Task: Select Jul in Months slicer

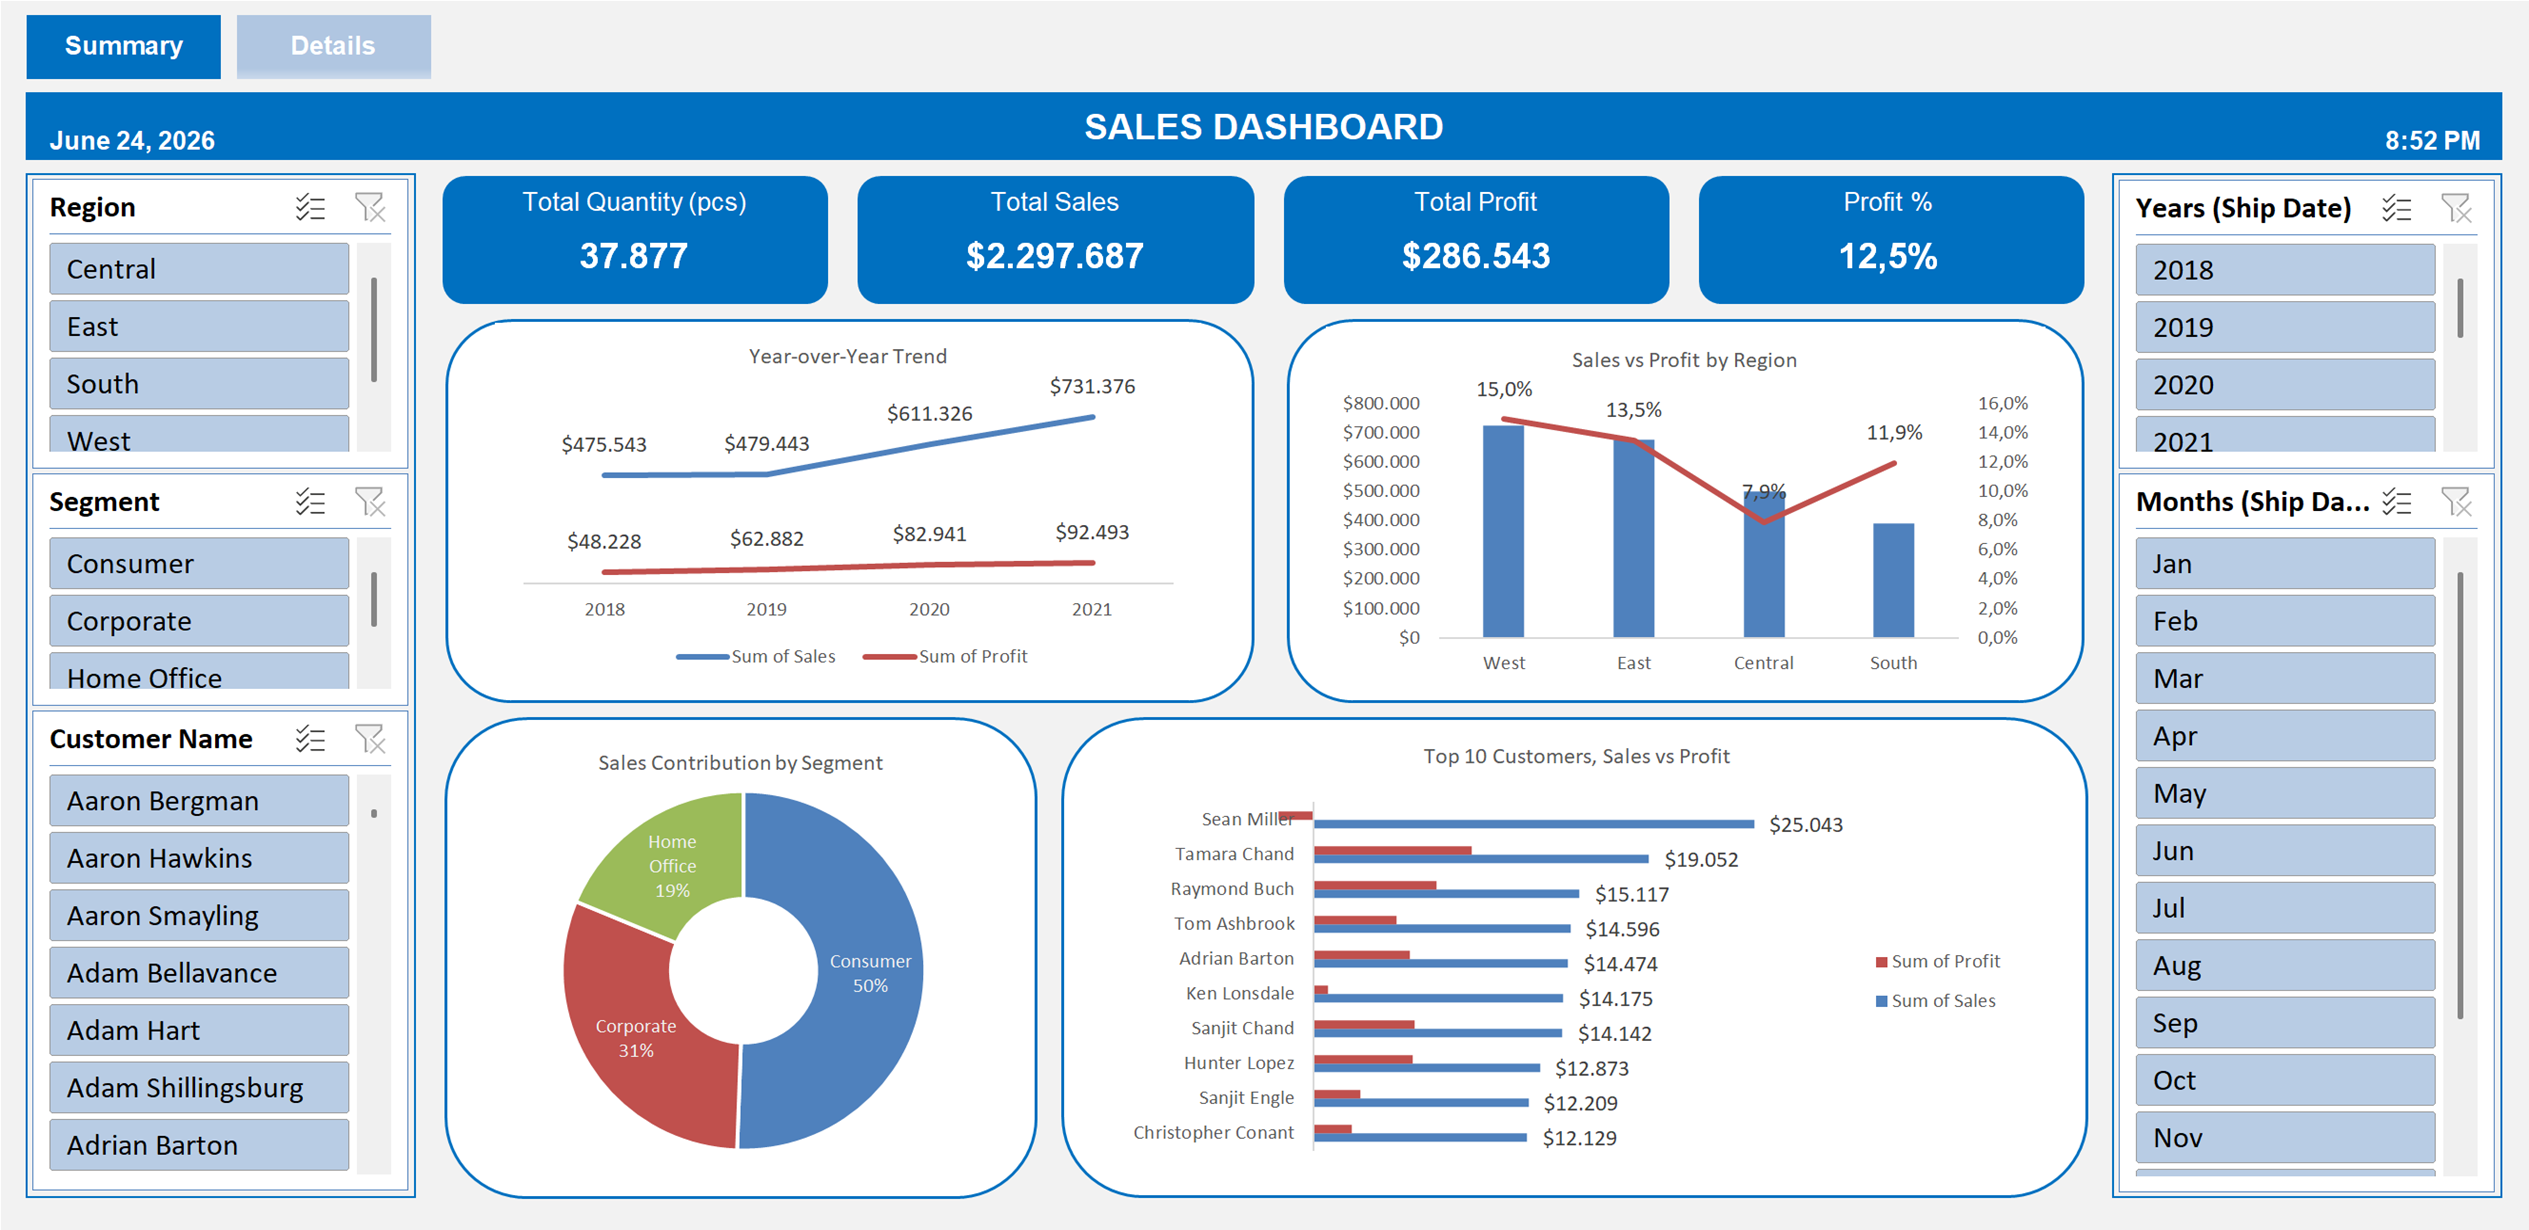Action: click(x=2285, y=908)
